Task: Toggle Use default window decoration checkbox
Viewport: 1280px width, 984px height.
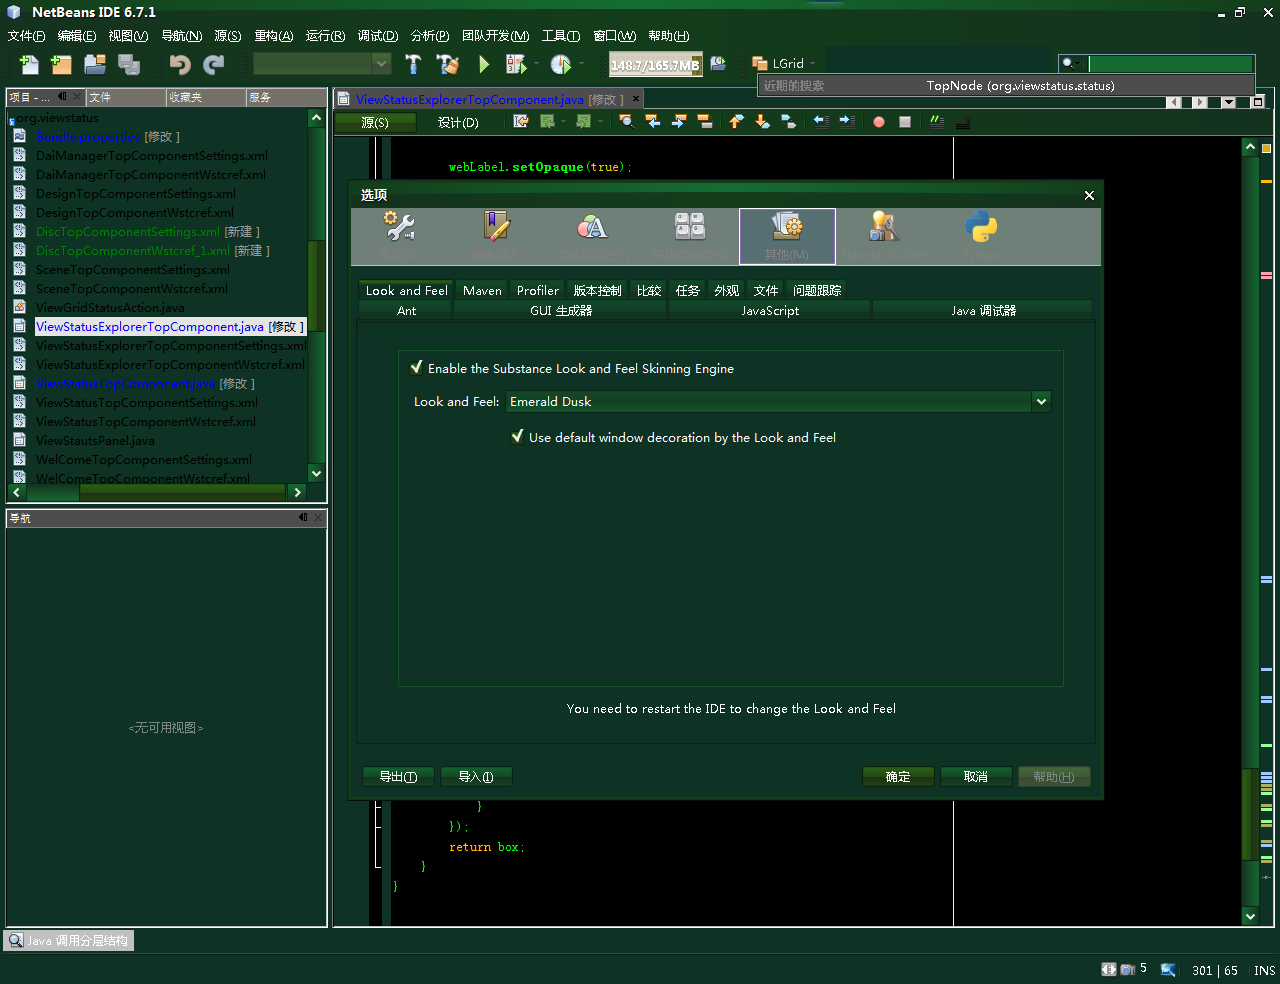Action: point(517,437)
